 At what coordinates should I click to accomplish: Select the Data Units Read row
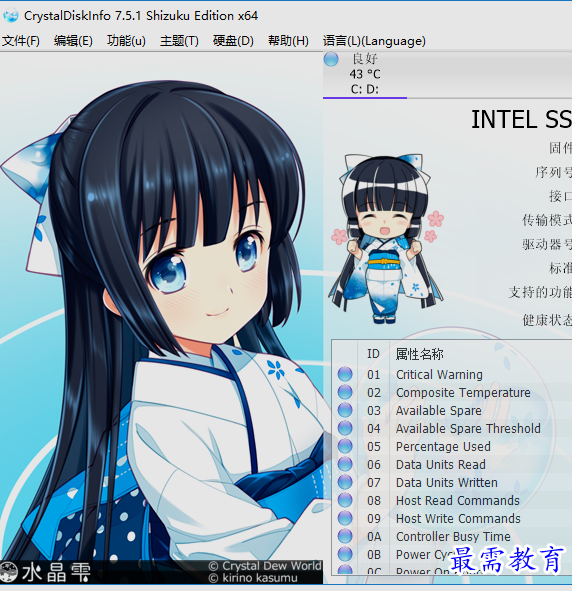tap(452, 464)
